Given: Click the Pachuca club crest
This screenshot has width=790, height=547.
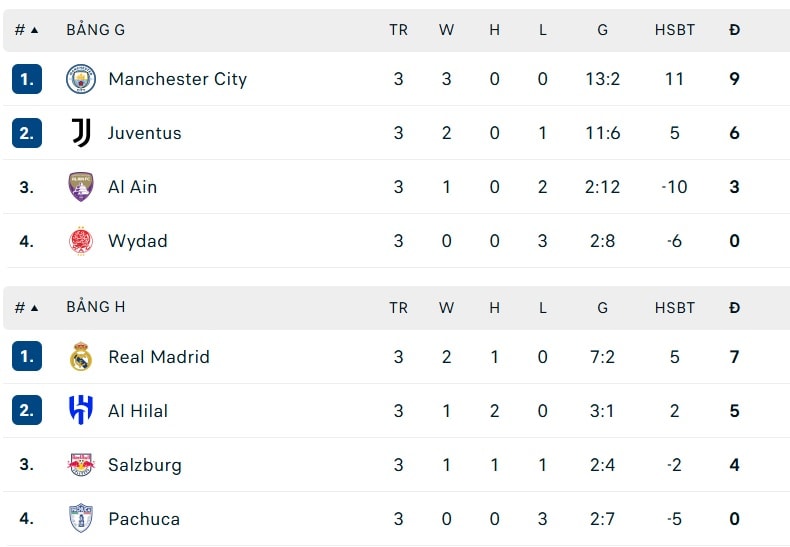Looking at the screenshot, I should [x=81, y=518].
